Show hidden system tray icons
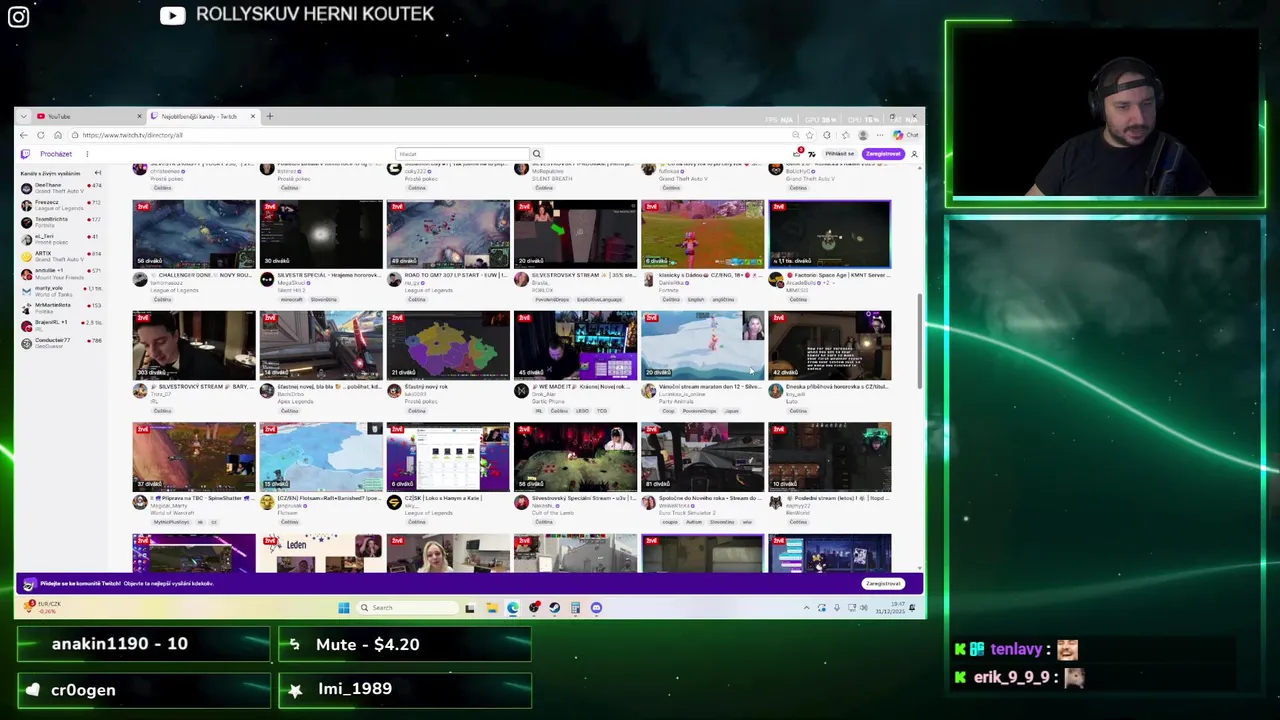 [807, 607]
